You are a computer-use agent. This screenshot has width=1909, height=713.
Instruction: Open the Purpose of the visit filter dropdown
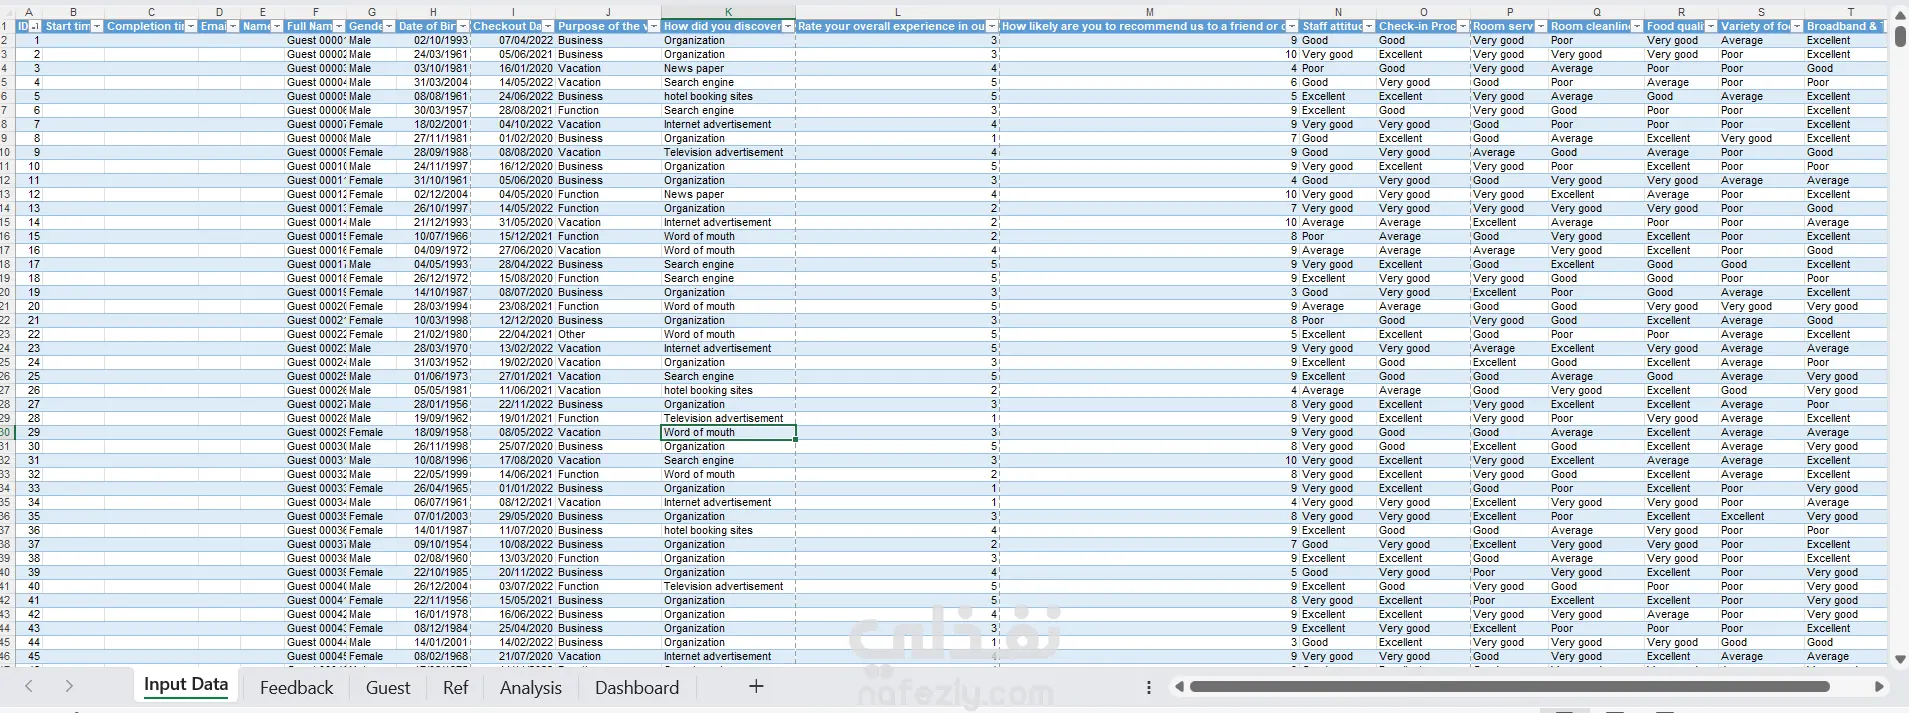[x=654, y=26]
